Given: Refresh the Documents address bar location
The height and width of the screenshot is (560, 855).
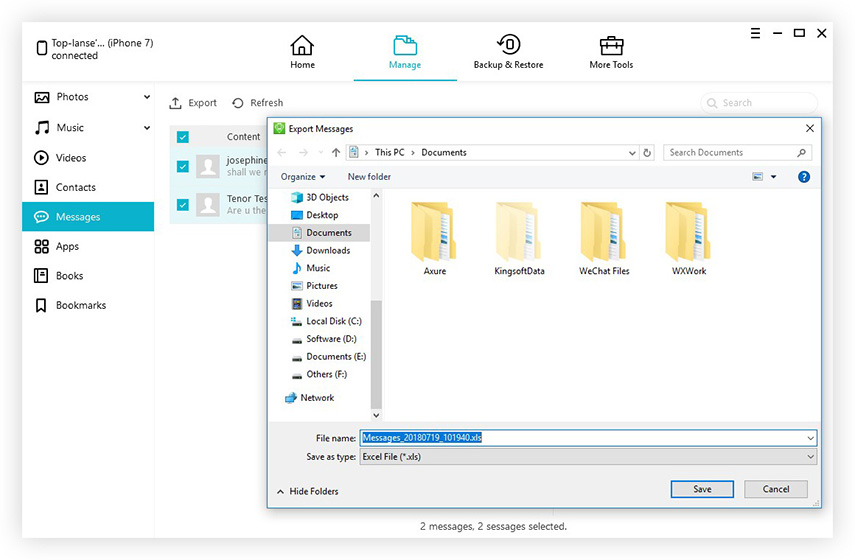Looking at the screenshot, I should pos(648,153).
